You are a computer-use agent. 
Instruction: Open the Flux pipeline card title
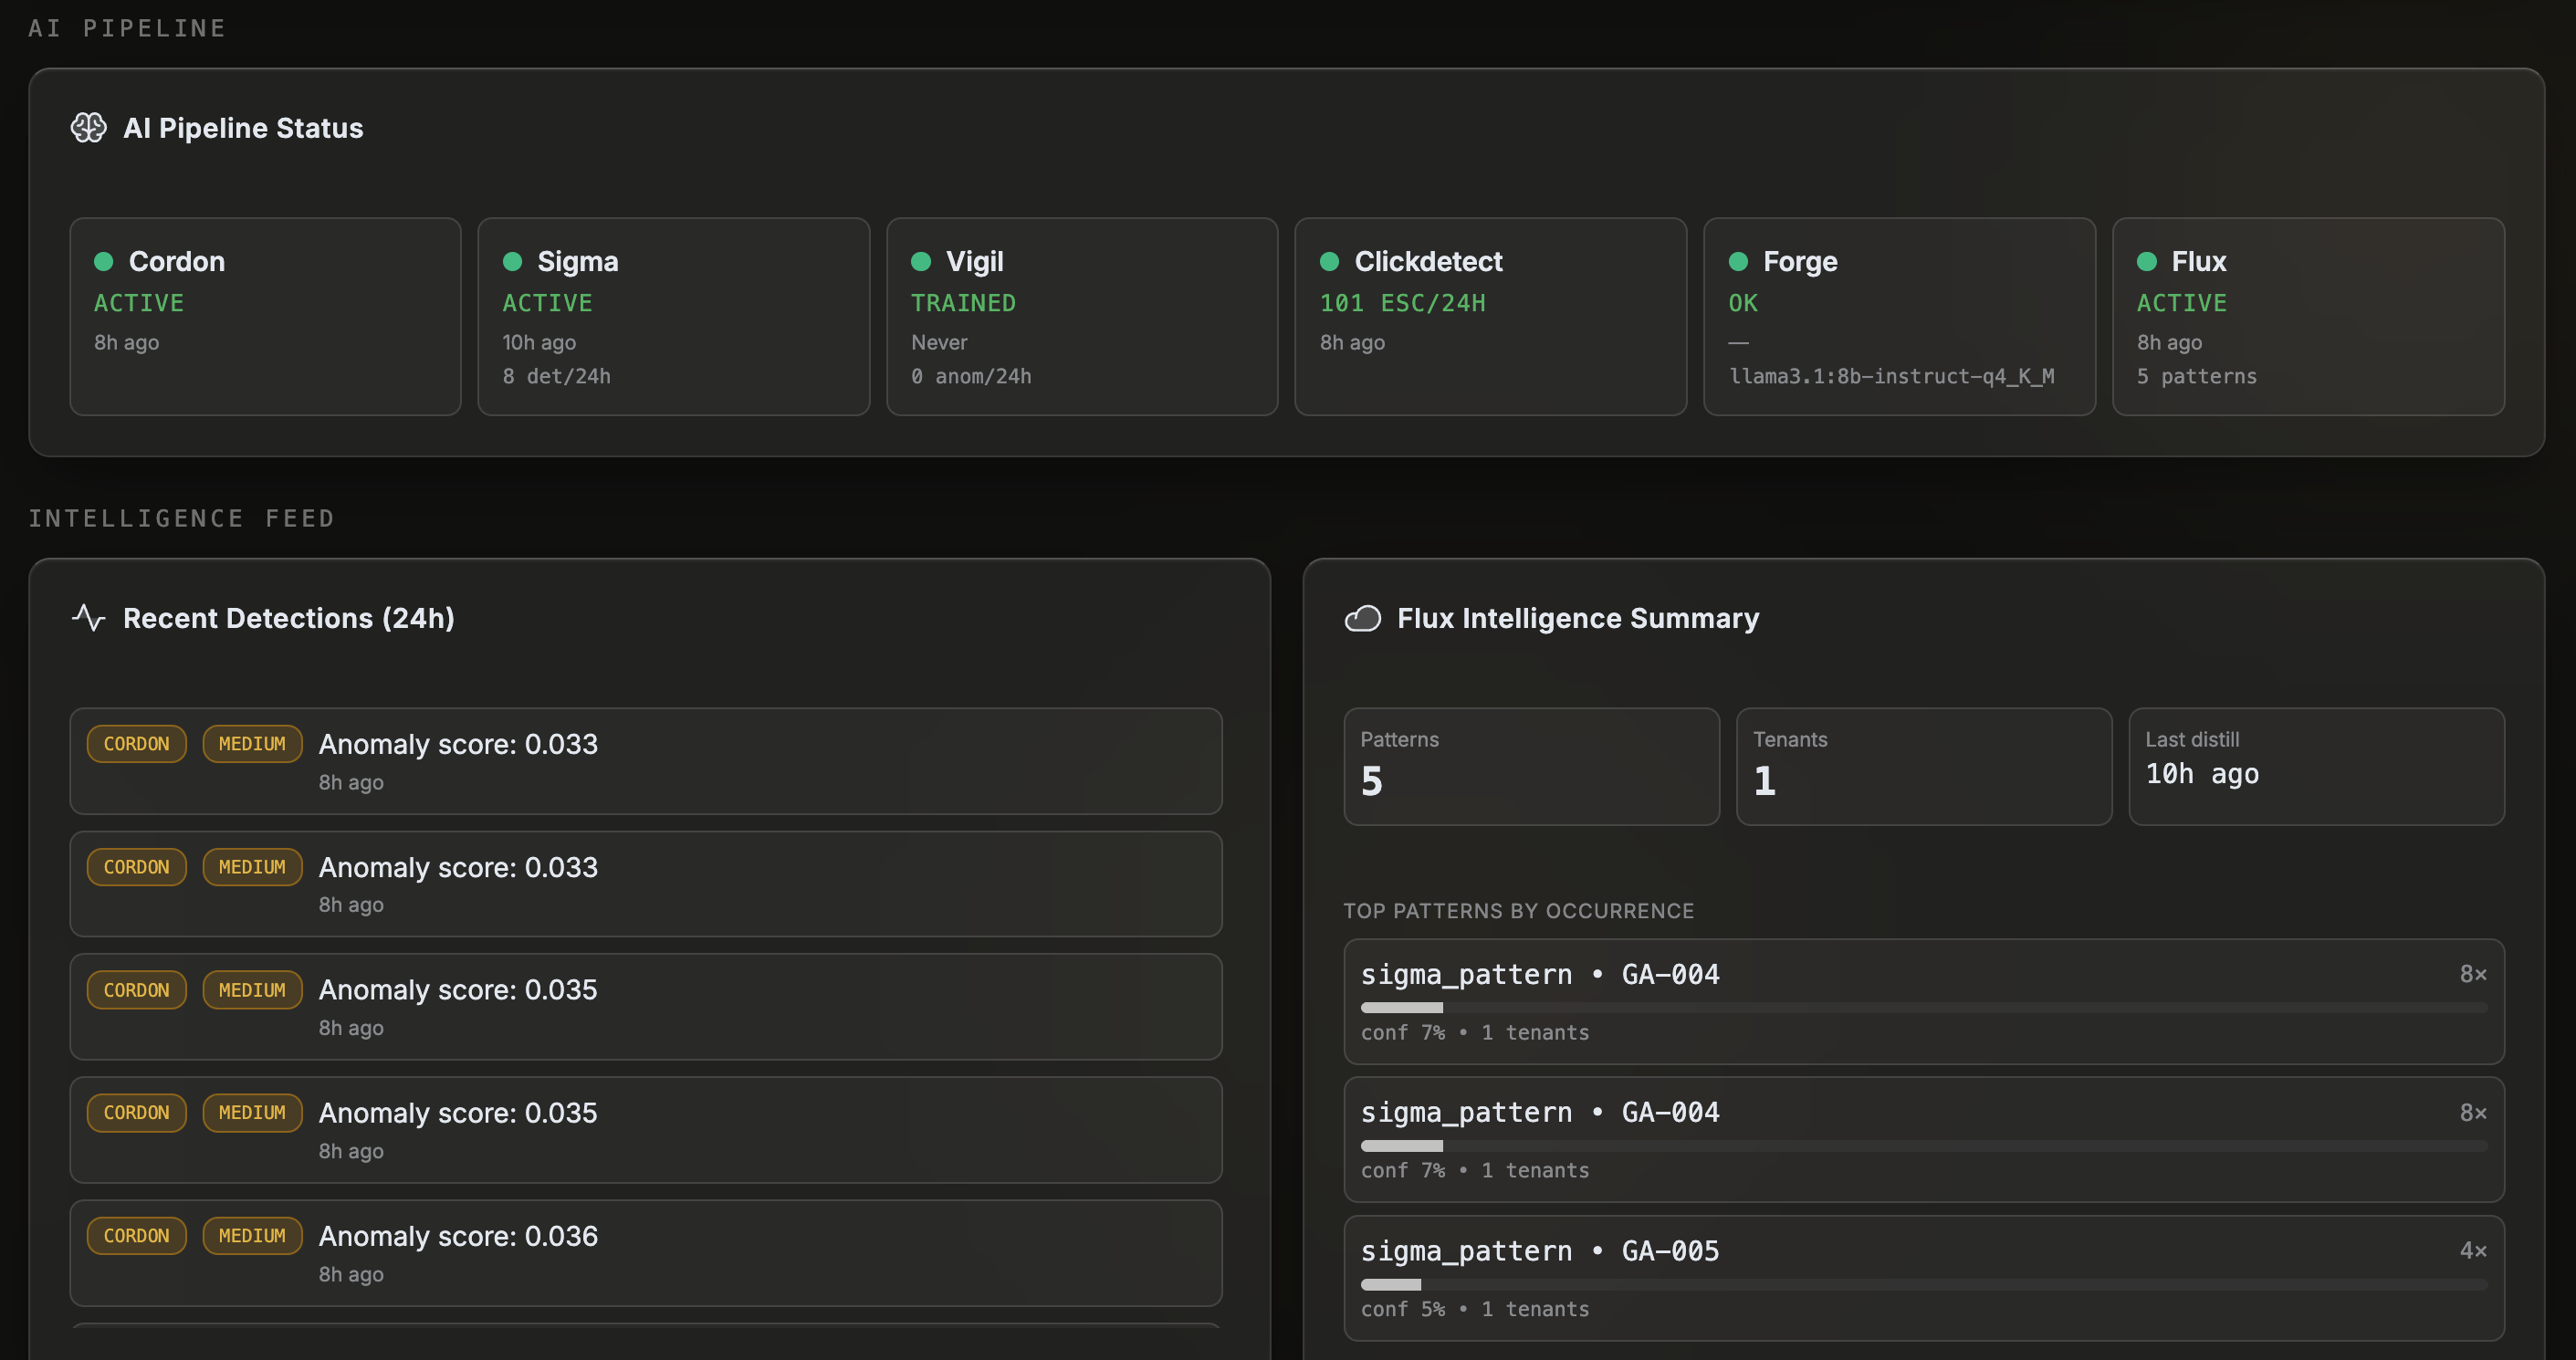point(2199,261)
